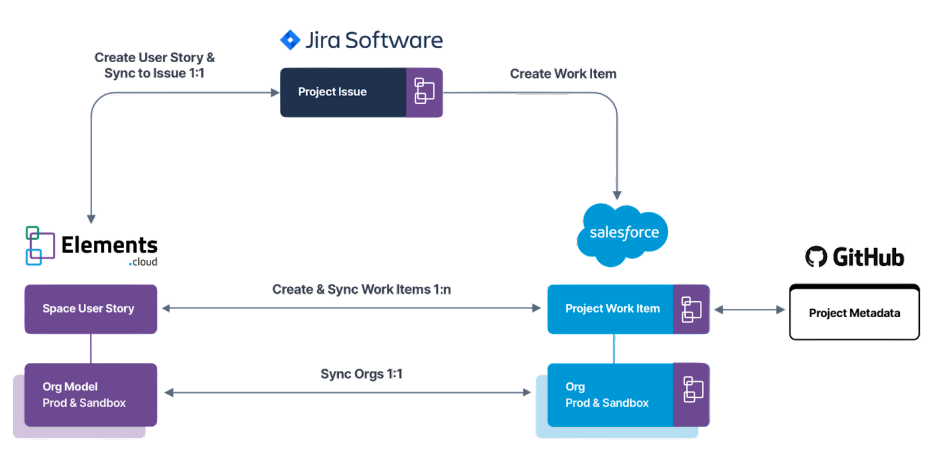Click the diagram icon in Salesforce Org box
Viewport: 942px width, 471px height.
[691, 388]
